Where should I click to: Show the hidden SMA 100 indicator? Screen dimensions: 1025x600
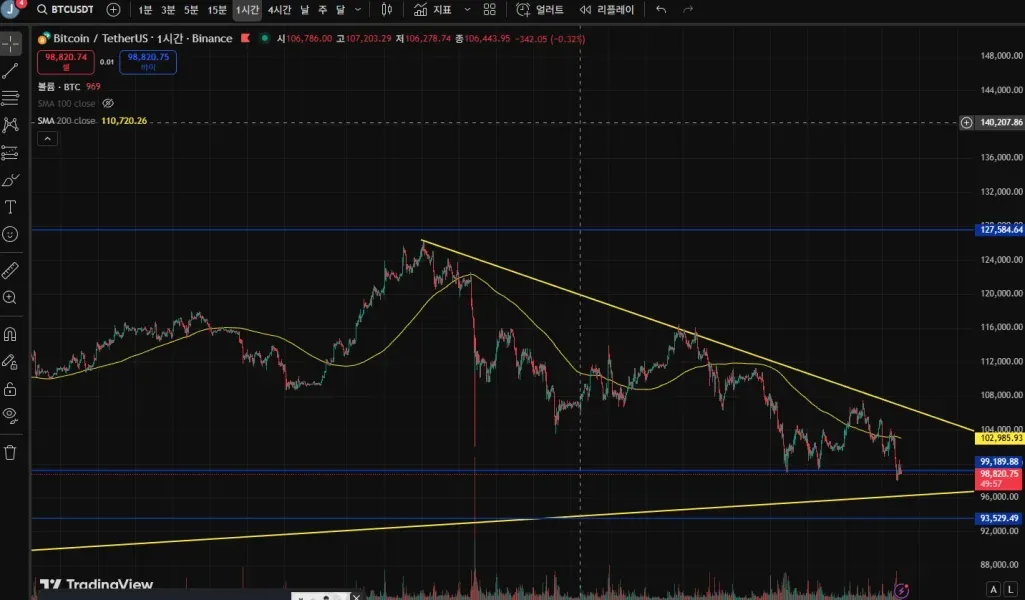click(x=109, y=103)
